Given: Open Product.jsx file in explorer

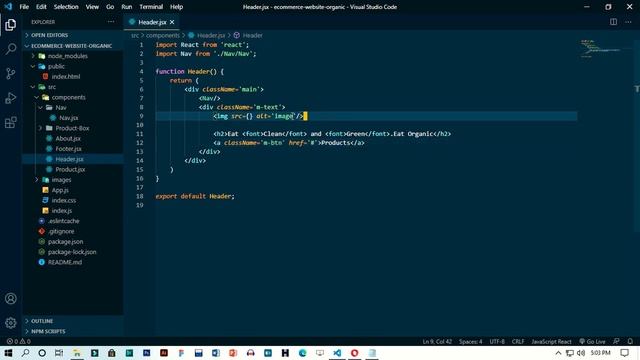Looking at the screenshot, I should 70,169.
